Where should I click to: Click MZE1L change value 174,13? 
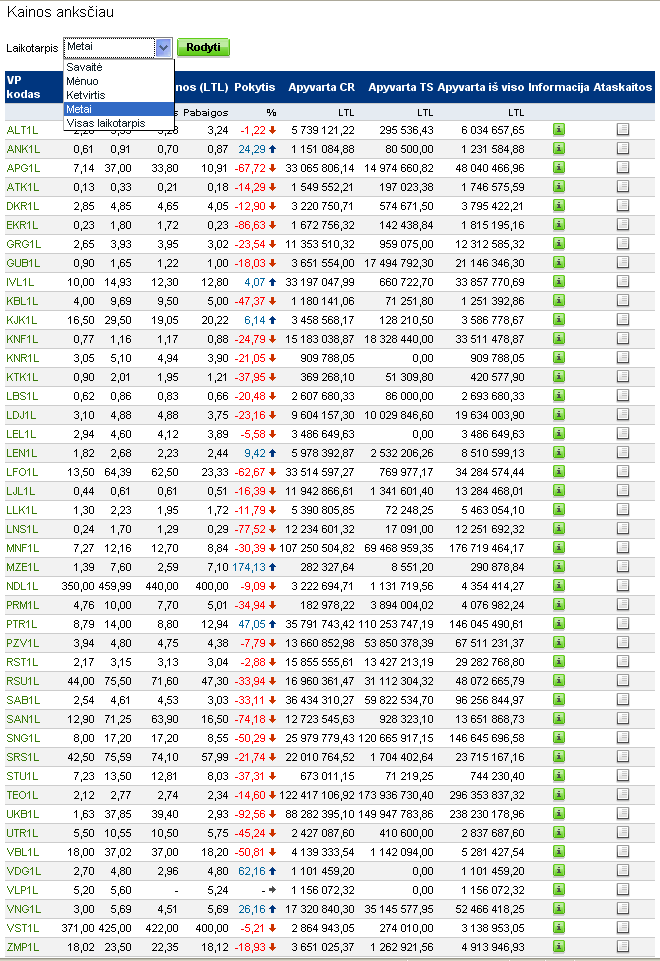249,567
